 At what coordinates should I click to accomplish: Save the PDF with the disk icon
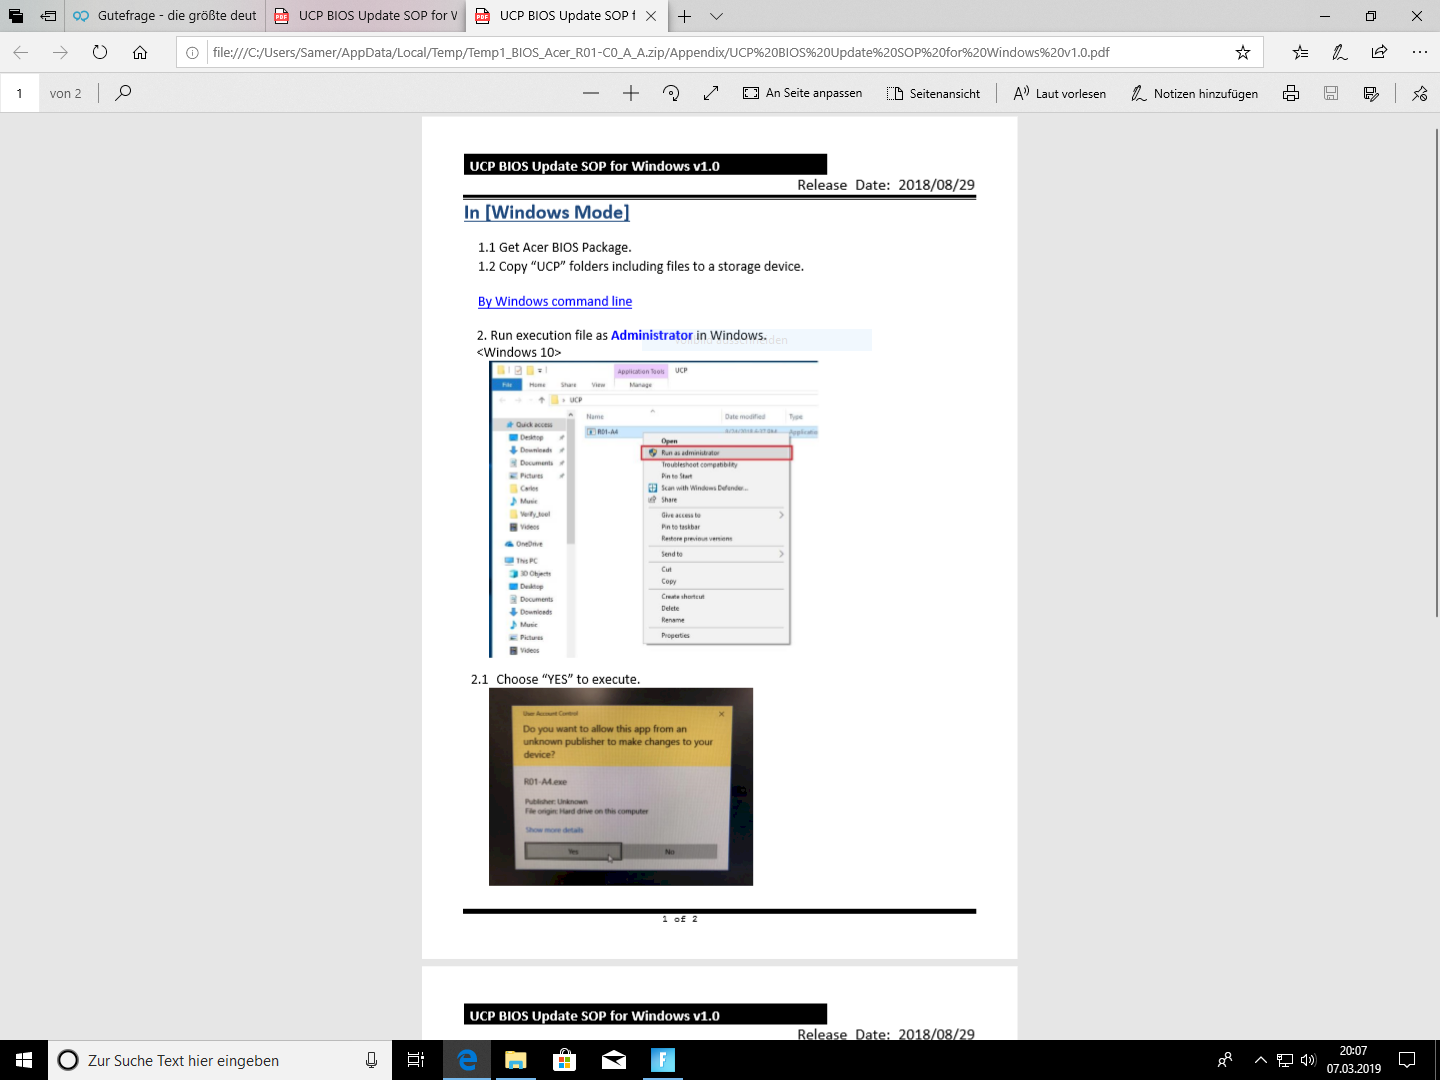(1331, 93)
